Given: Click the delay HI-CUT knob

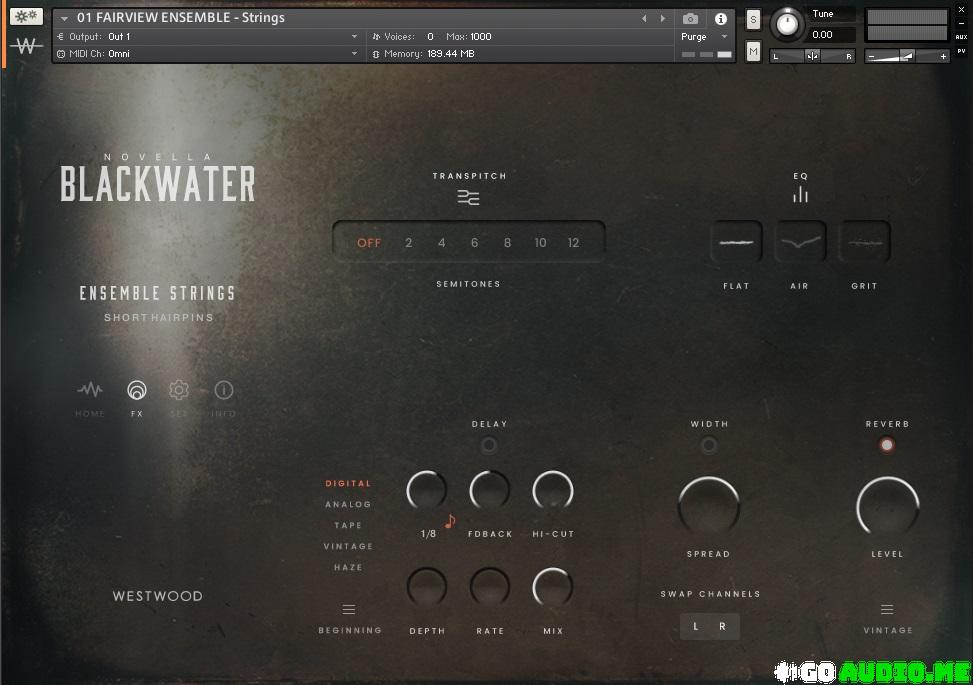Looking at the screenshot, I should (553, 491).
